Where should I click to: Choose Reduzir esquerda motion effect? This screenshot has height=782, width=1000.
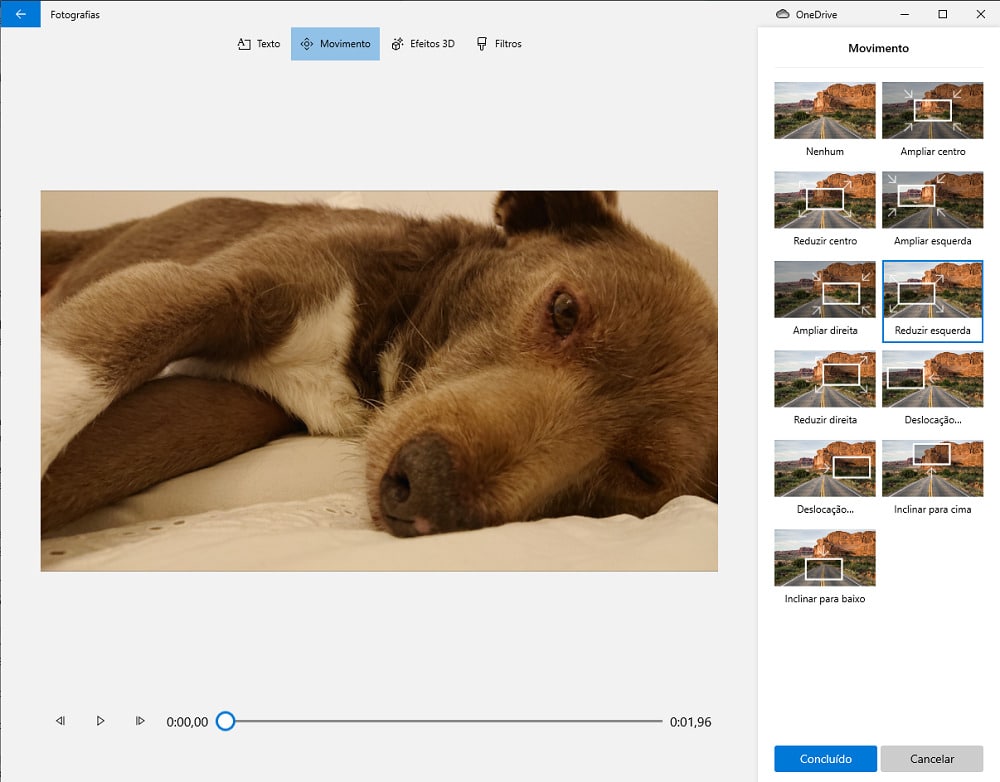point(932,290)
